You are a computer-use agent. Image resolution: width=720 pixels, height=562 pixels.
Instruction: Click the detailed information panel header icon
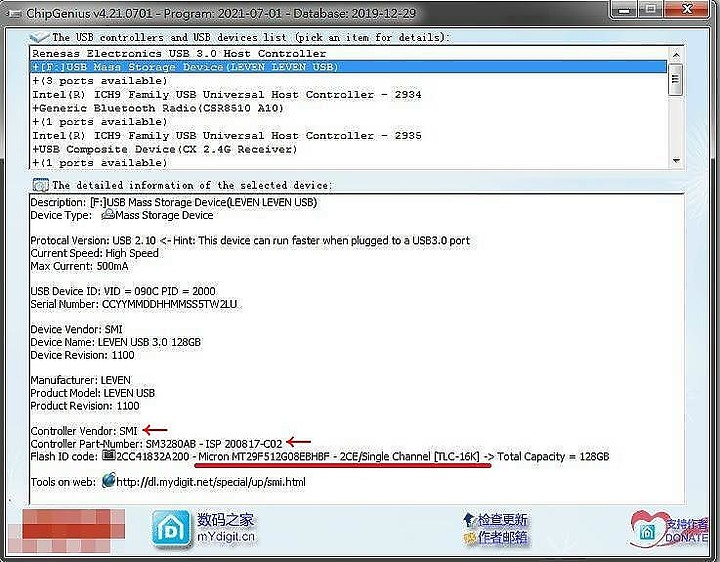point(40,185)
